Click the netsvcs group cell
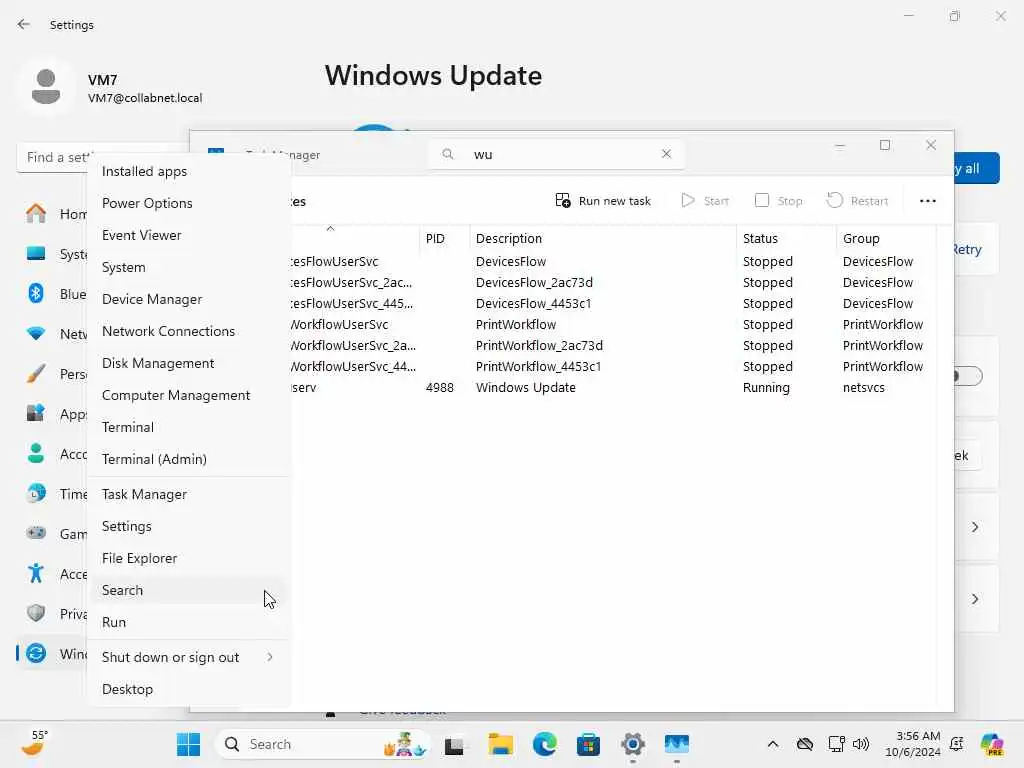The height and width of the screenshot is (768, 1024). 863,387
